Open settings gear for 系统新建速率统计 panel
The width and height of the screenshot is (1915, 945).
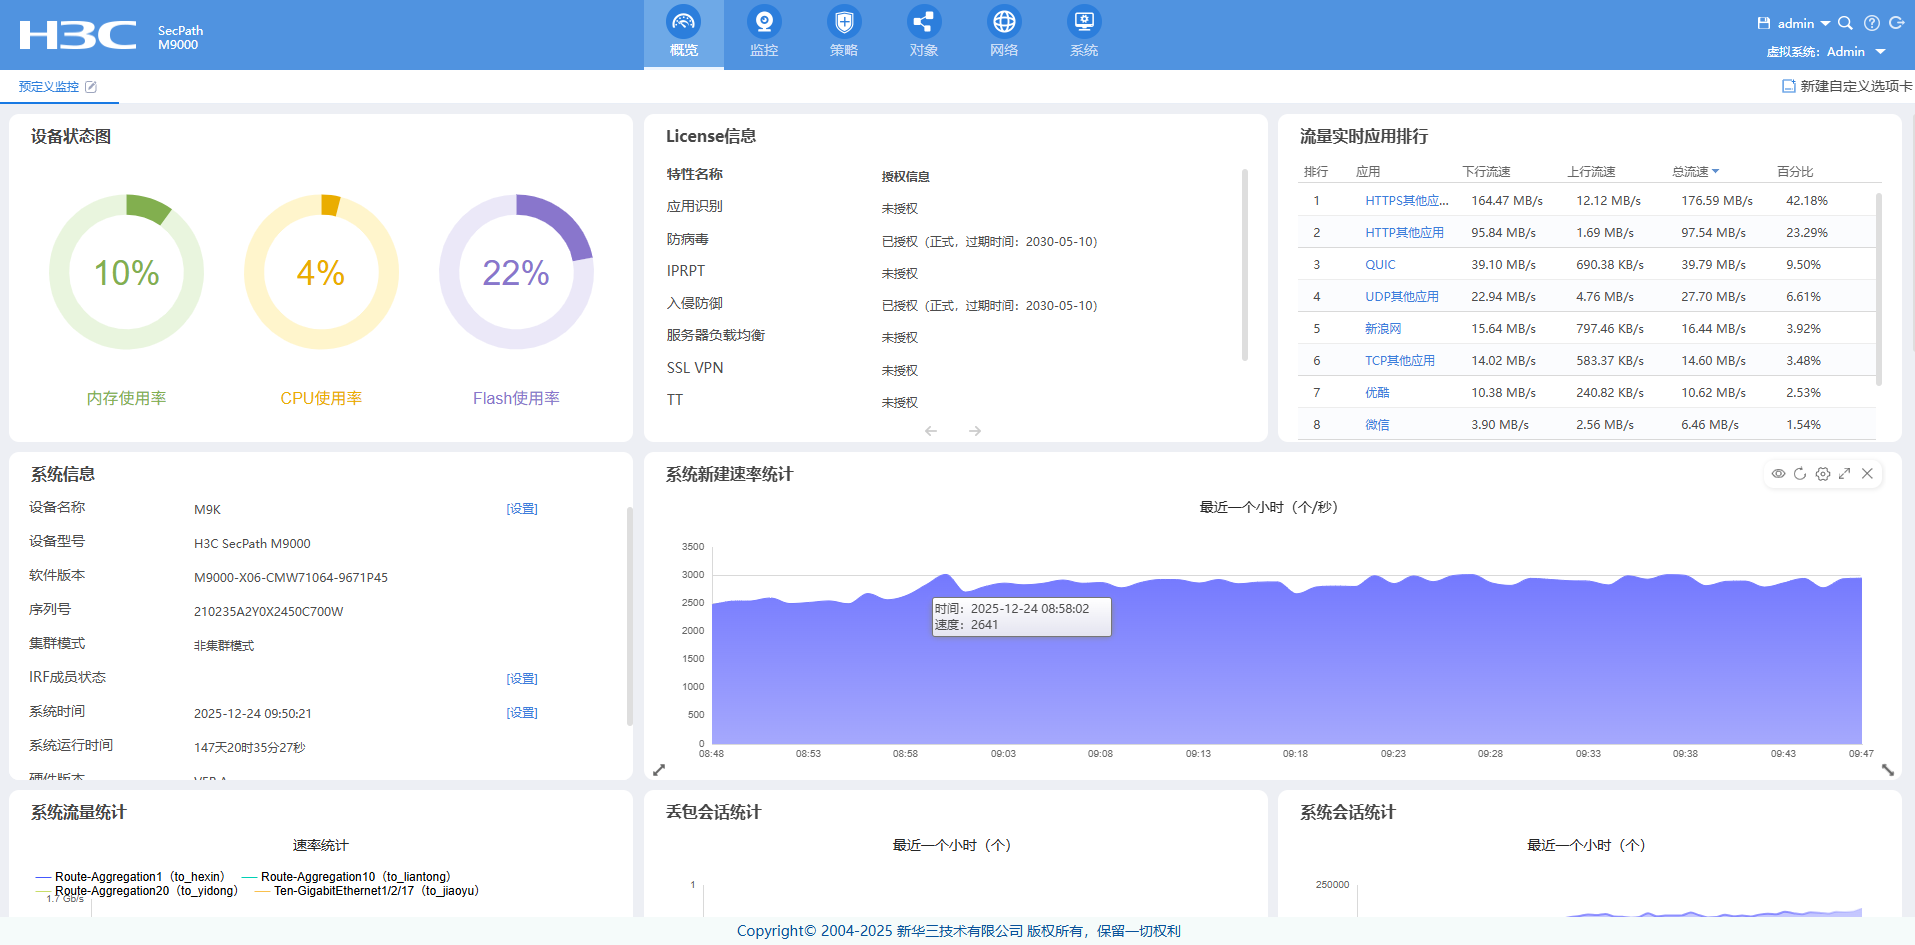pos(1823,474)
